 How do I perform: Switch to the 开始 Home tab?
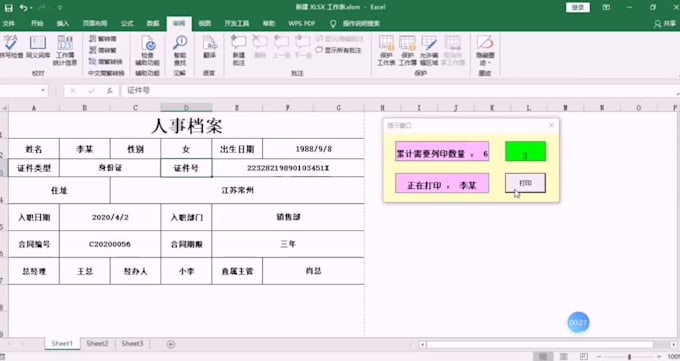point(37,23)
